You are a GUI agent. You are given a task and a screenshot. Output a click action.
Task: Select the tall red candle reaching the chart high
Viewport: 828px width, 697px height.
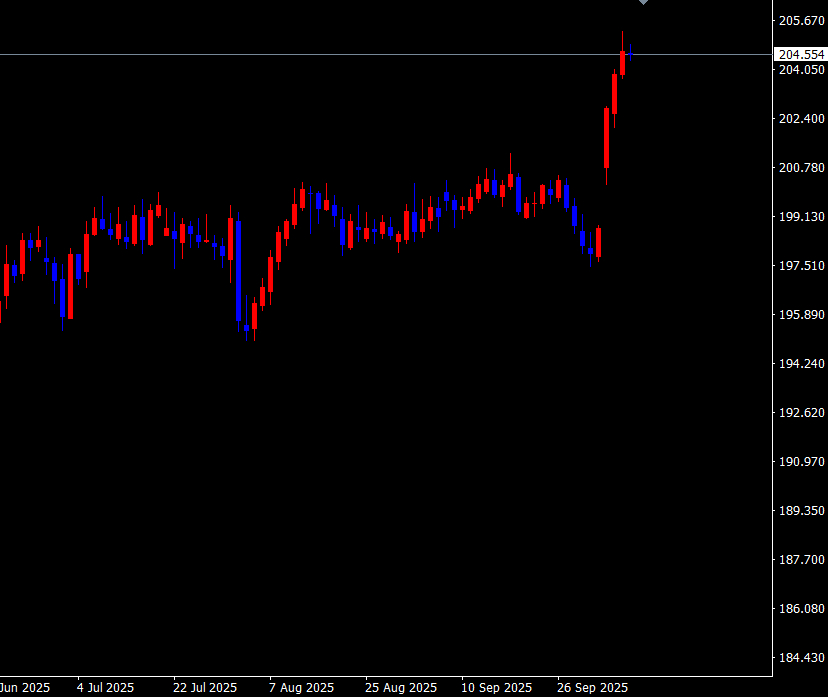point(623,63)
